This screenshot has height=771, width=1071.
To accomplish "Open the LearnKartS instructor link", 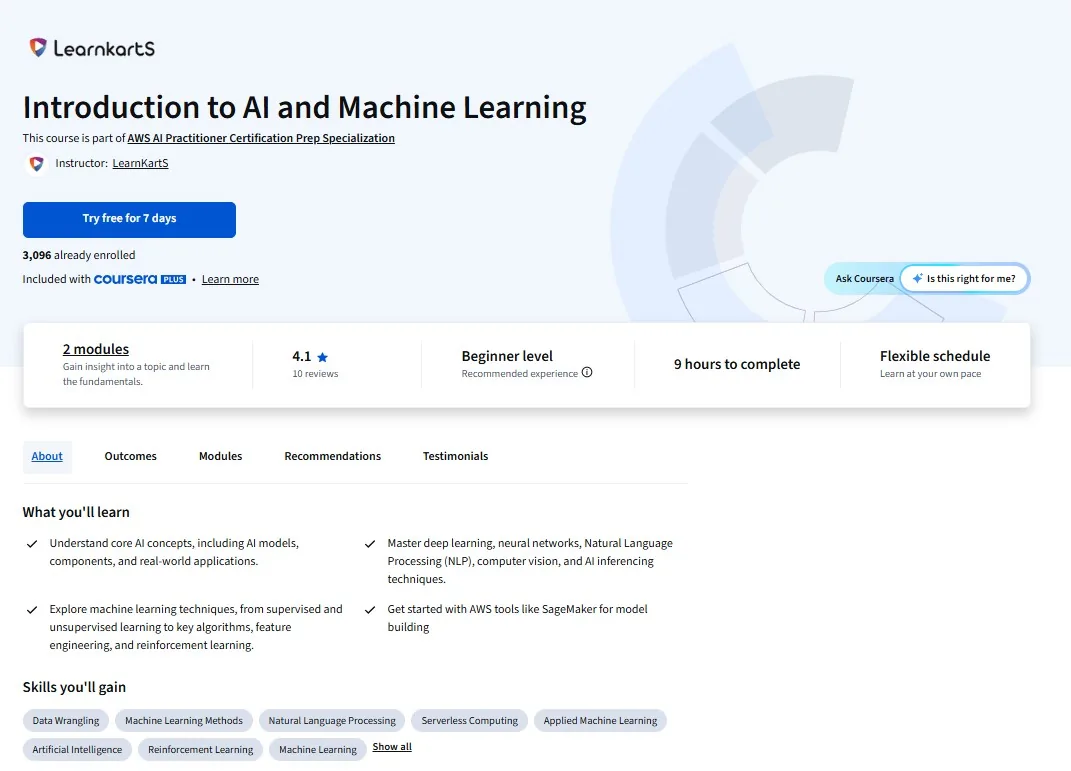I will (x=140, y=163).
